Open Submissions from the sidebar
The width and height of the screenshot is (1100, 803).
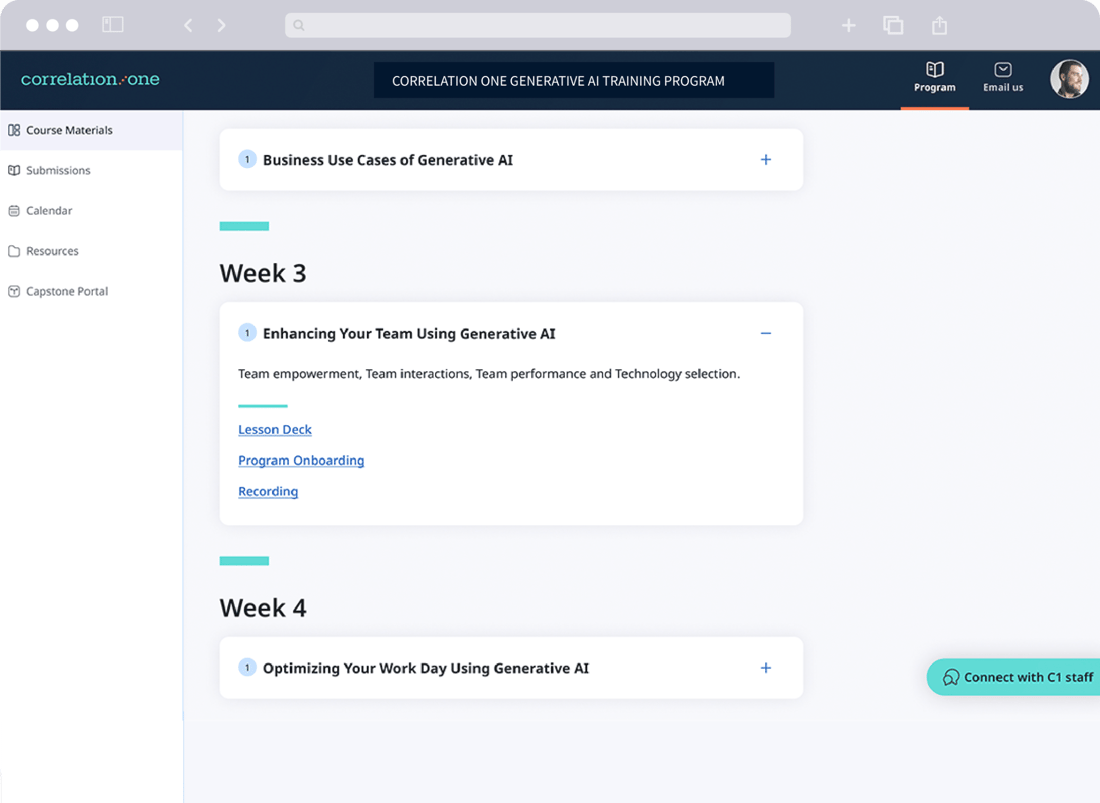[58, 171]
